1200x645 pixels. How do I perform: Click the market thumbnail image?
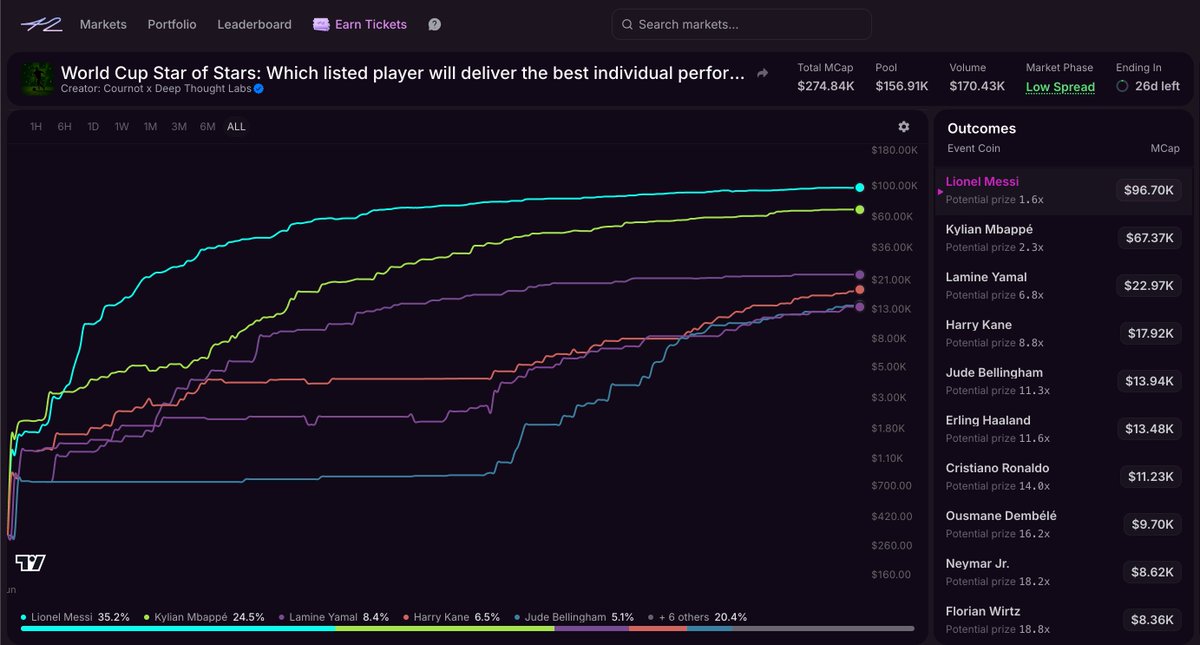click(x=34, y=80)
